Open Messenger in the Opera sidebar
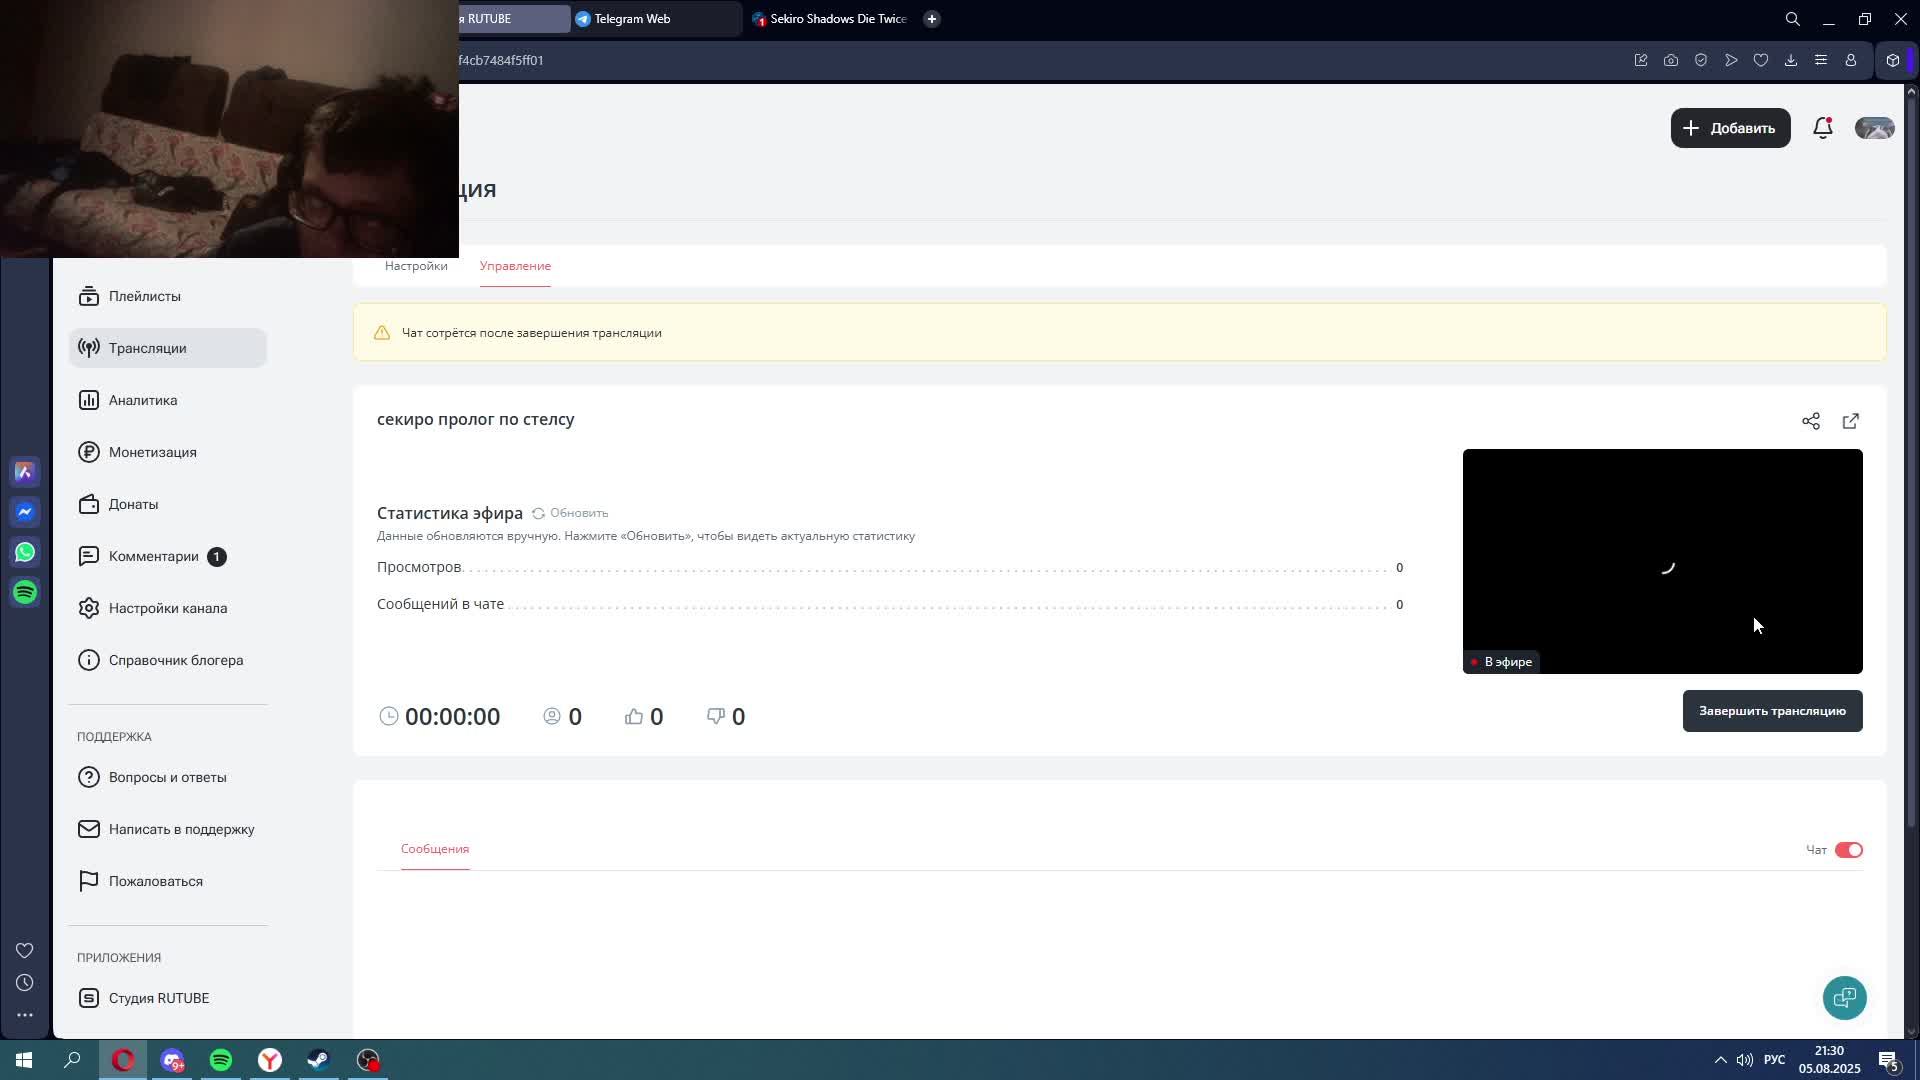The image size is (1920, 1080). [x=25, y=512]
